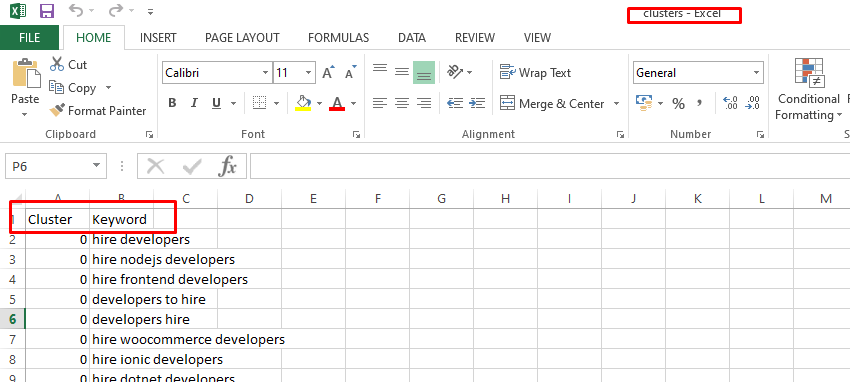Switch to the PAGE LAYOUT tab
850x382 pixels.
point(242,37)
